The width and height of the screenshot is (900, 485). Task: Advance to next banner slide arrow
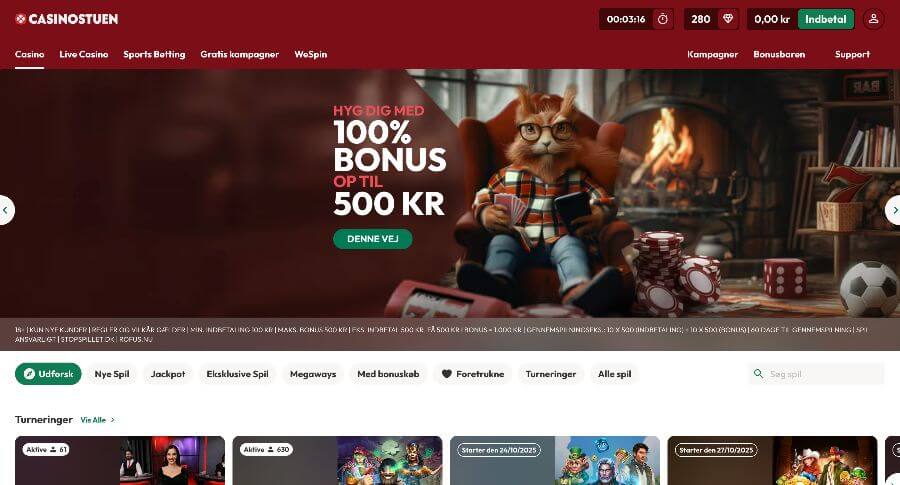pos(894,210)
